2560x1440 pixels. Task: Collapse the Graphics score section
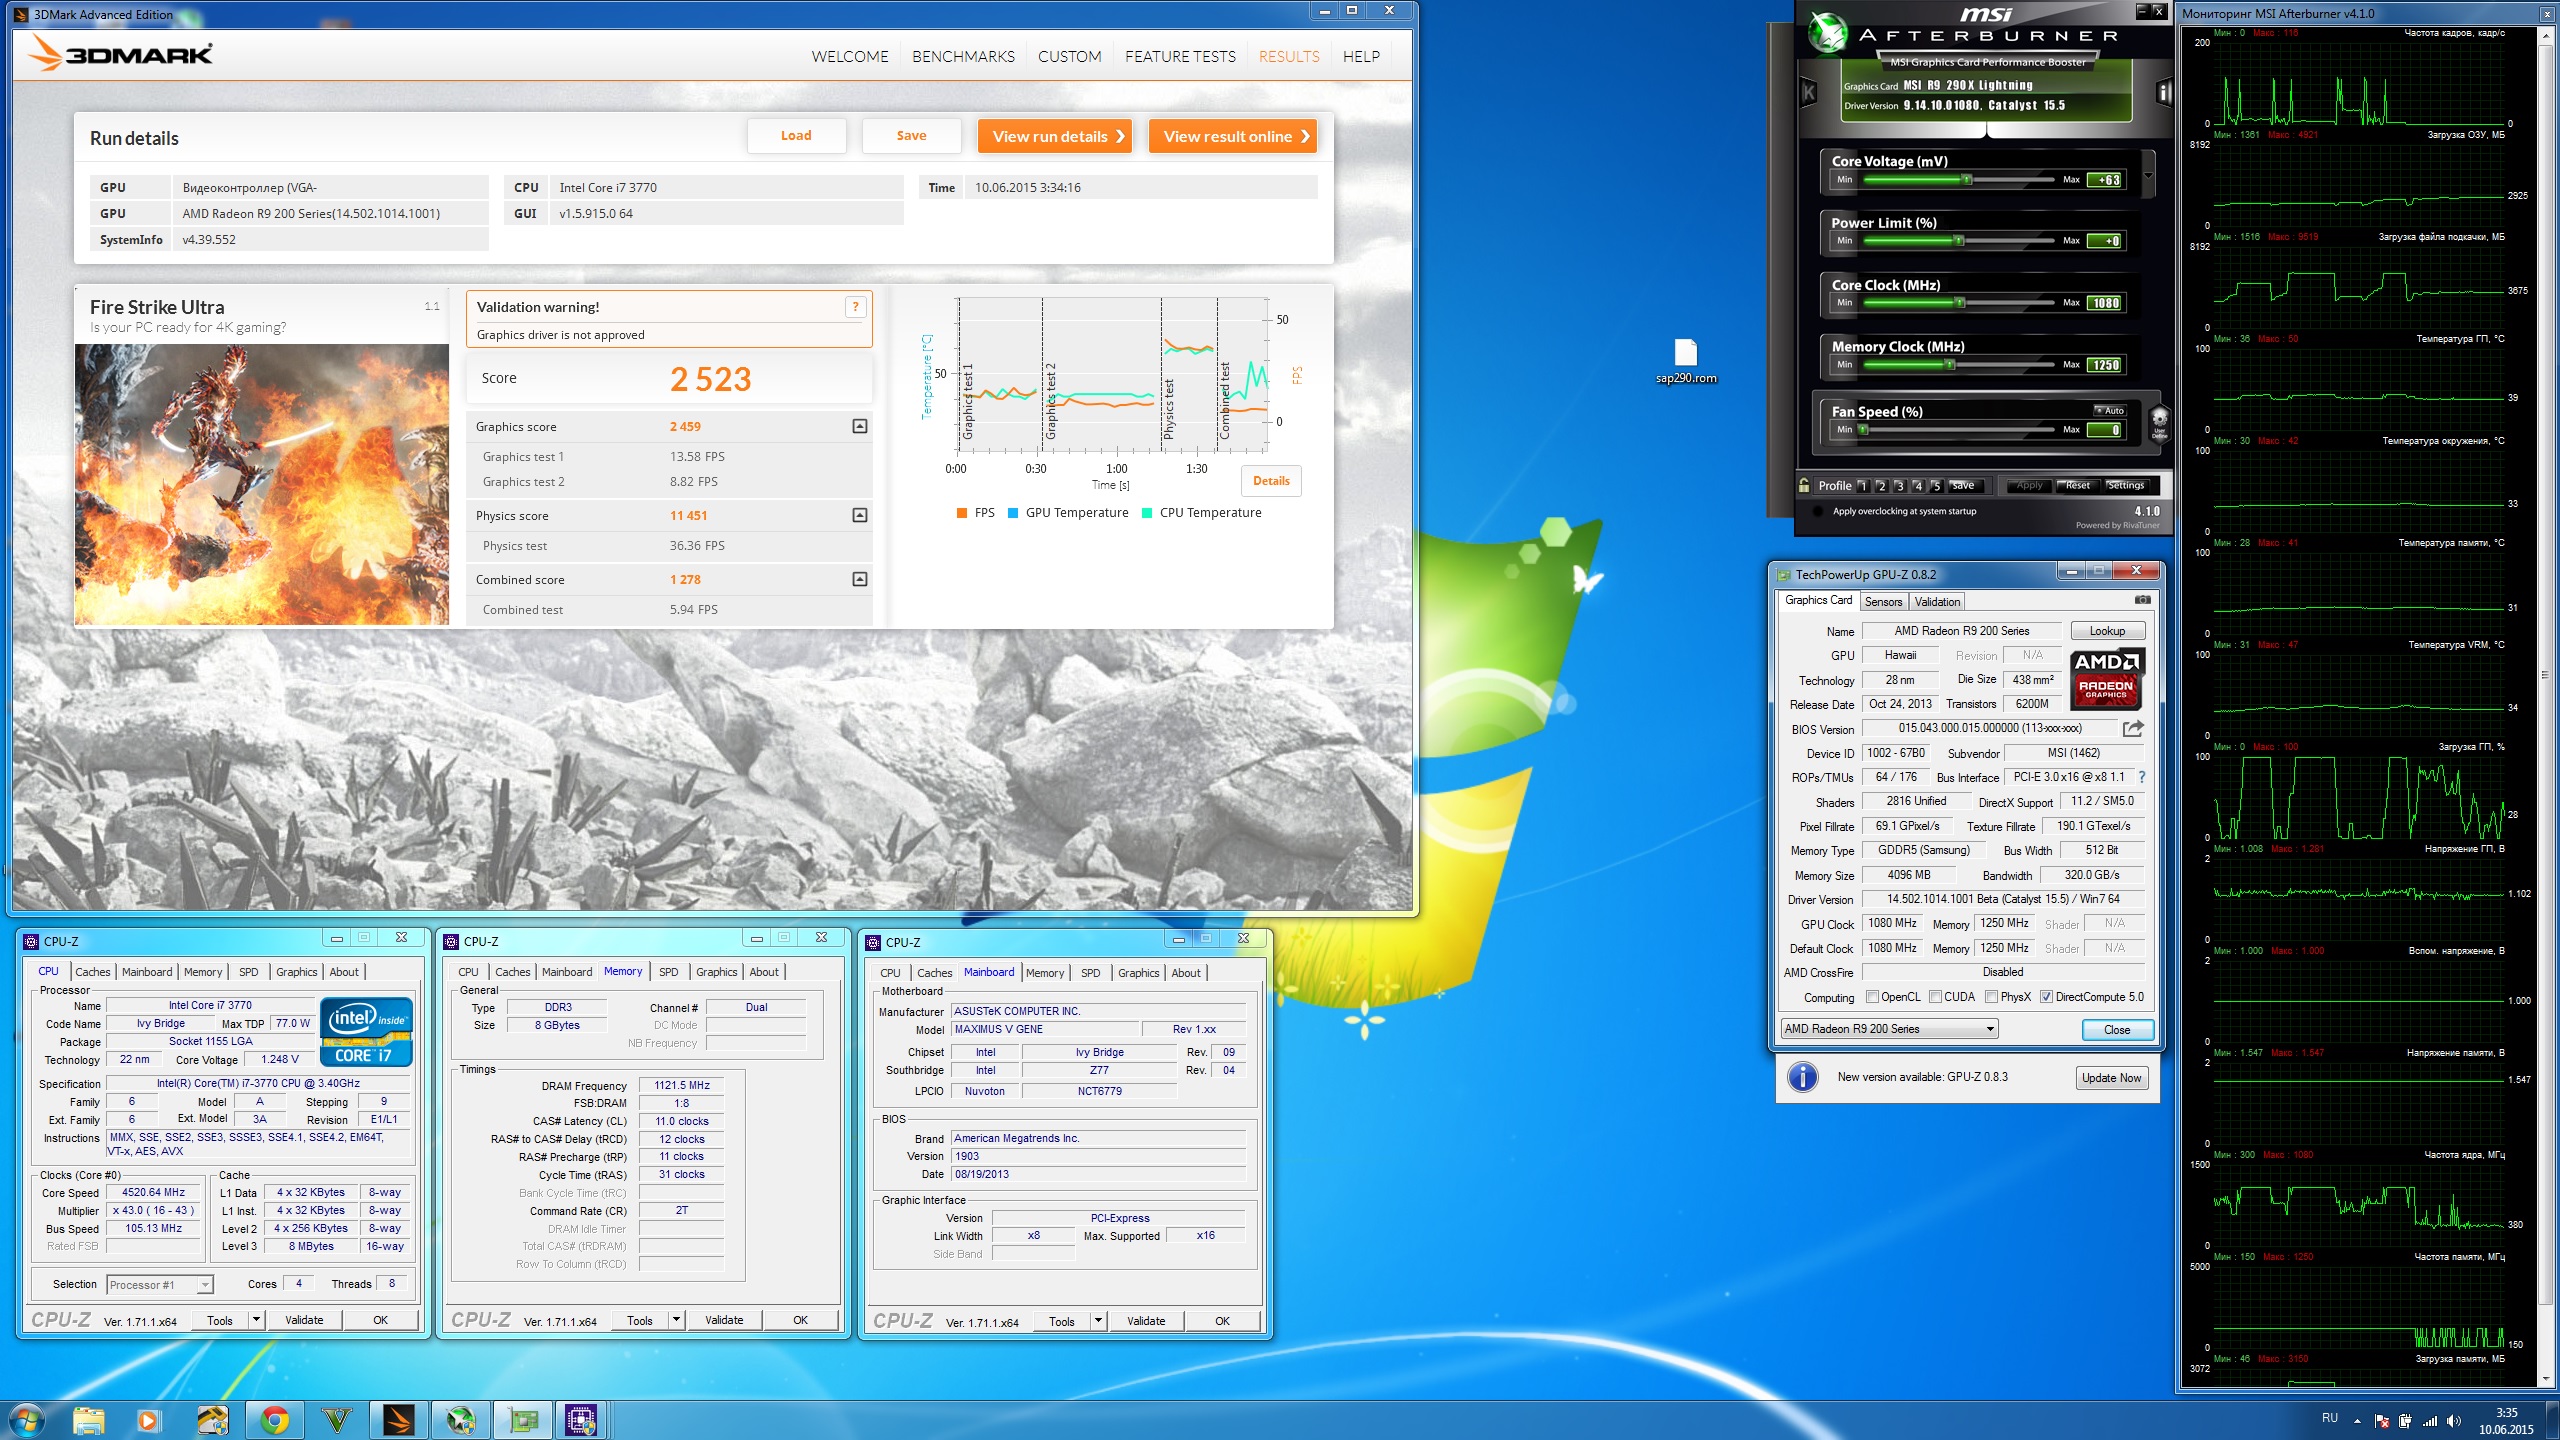859,427
